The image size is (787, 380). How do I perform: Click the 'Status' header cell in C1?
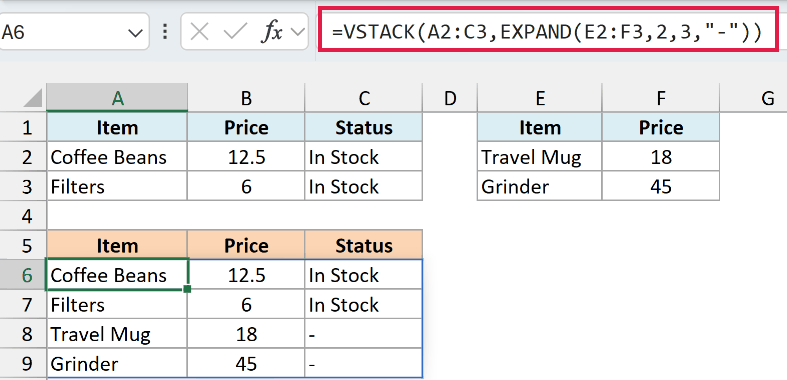pyautogui.click(x=363, y=127)
